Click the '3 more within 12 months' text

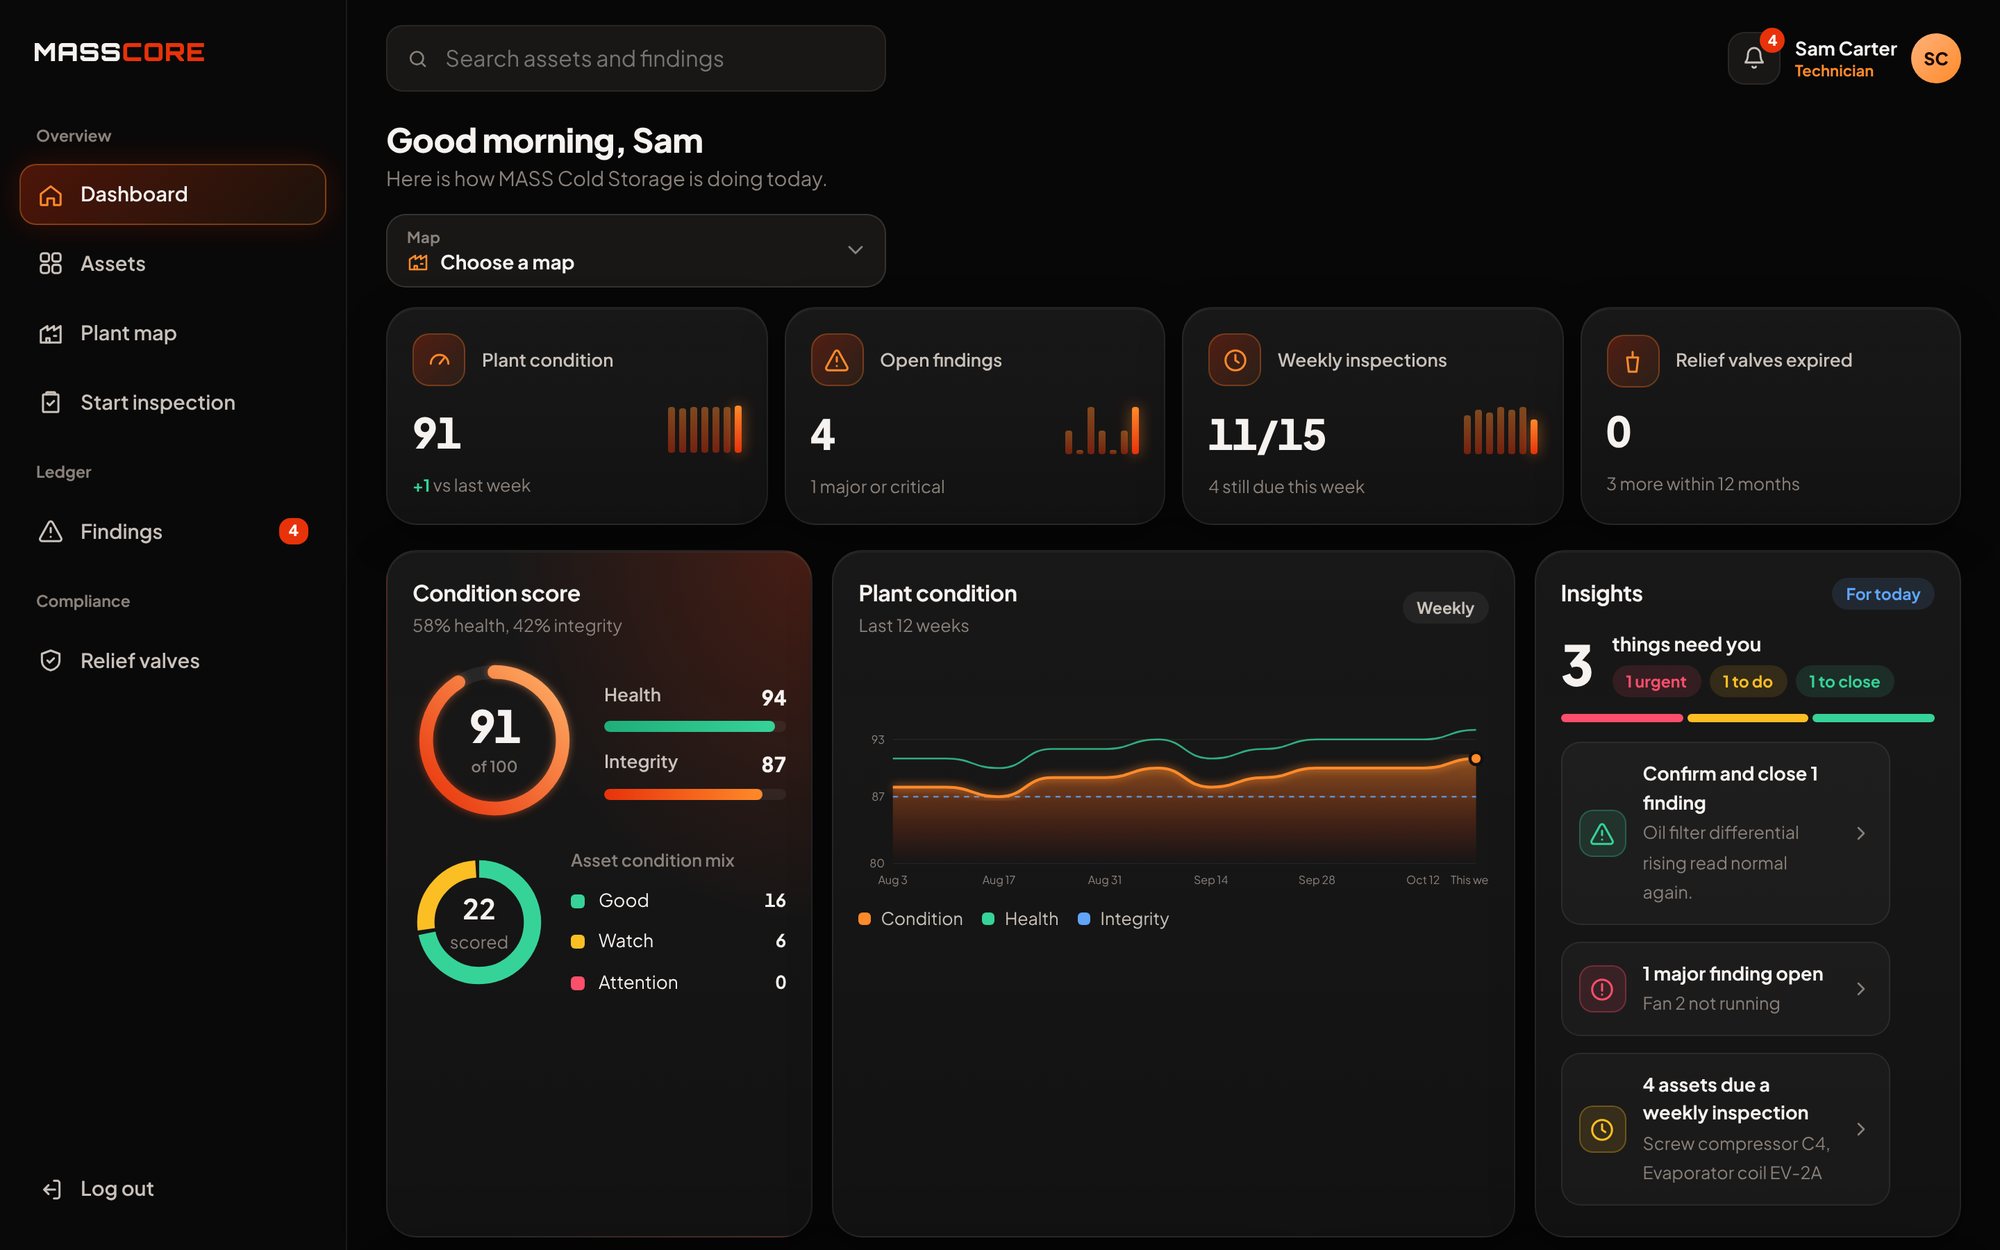click(x=1703, y=484)
